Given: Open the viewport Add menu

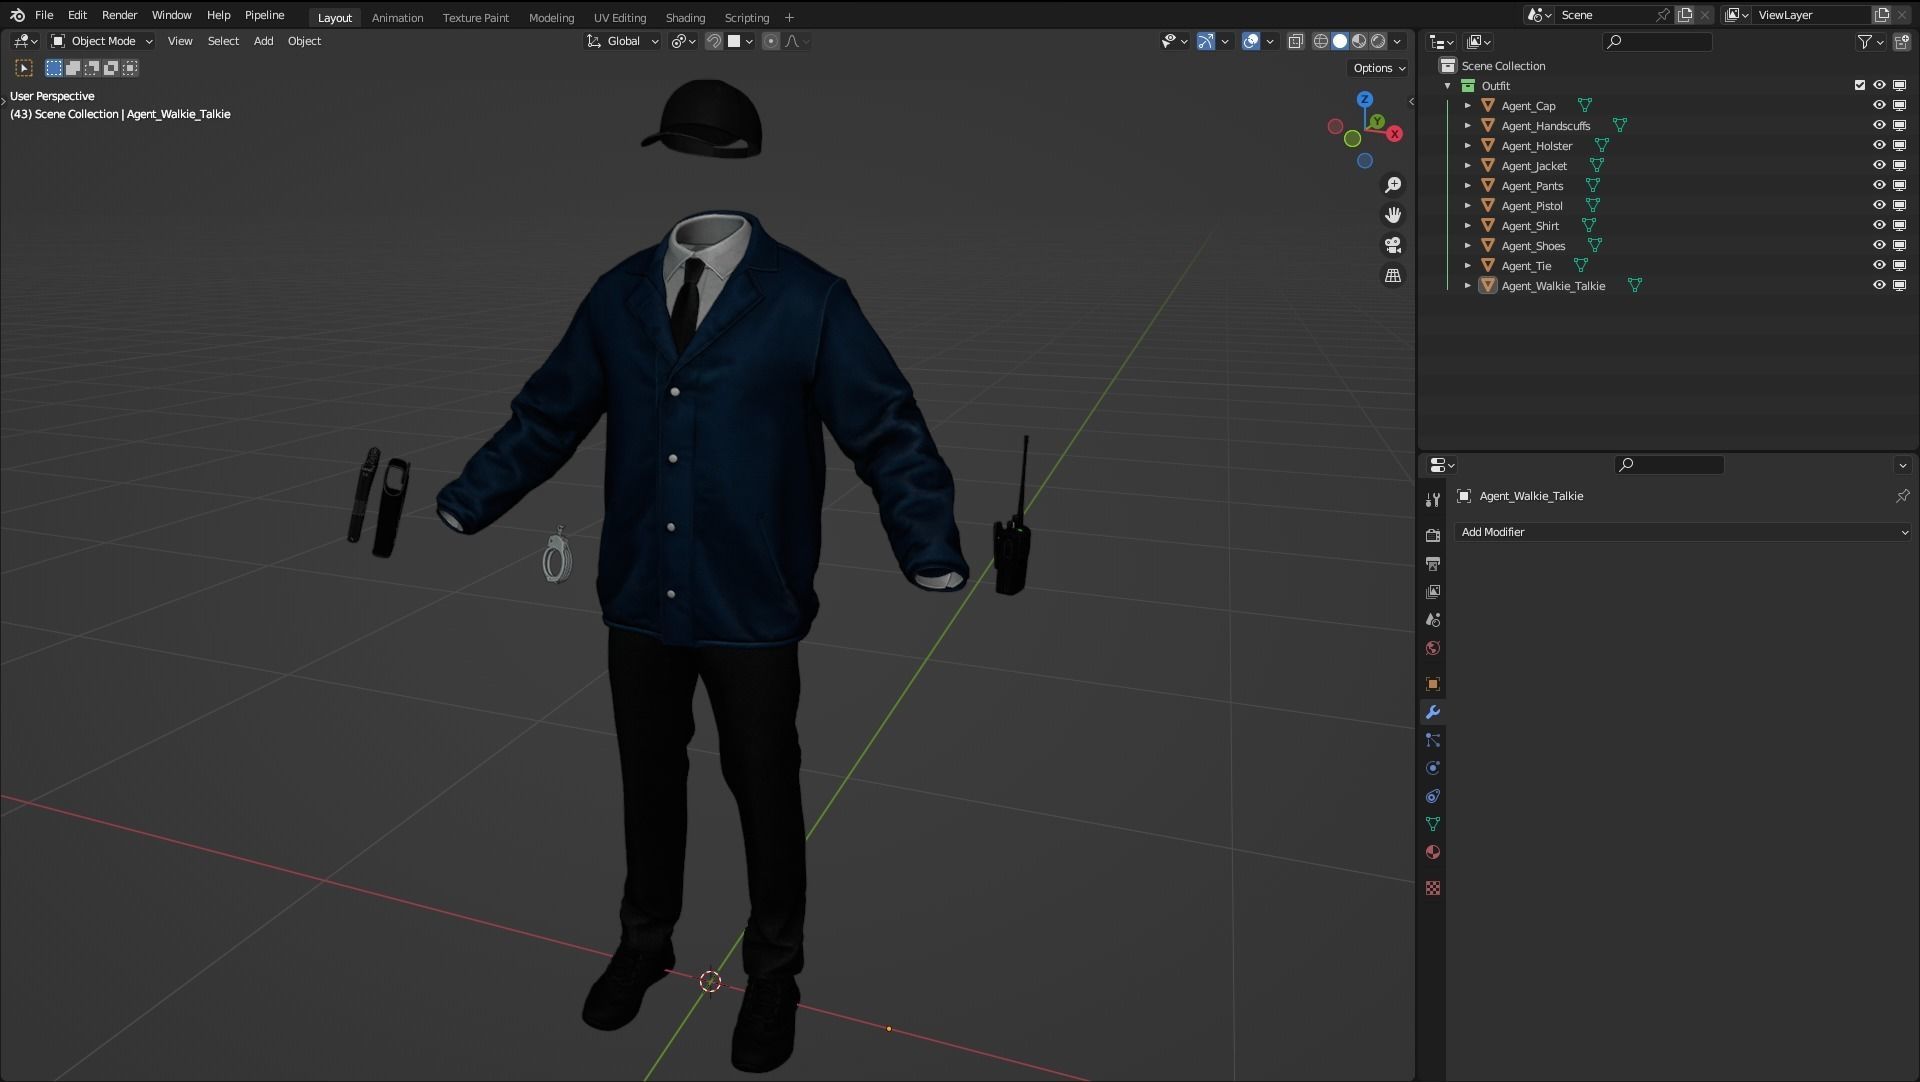Looking at the screenshot, I should tap(263, 41).
